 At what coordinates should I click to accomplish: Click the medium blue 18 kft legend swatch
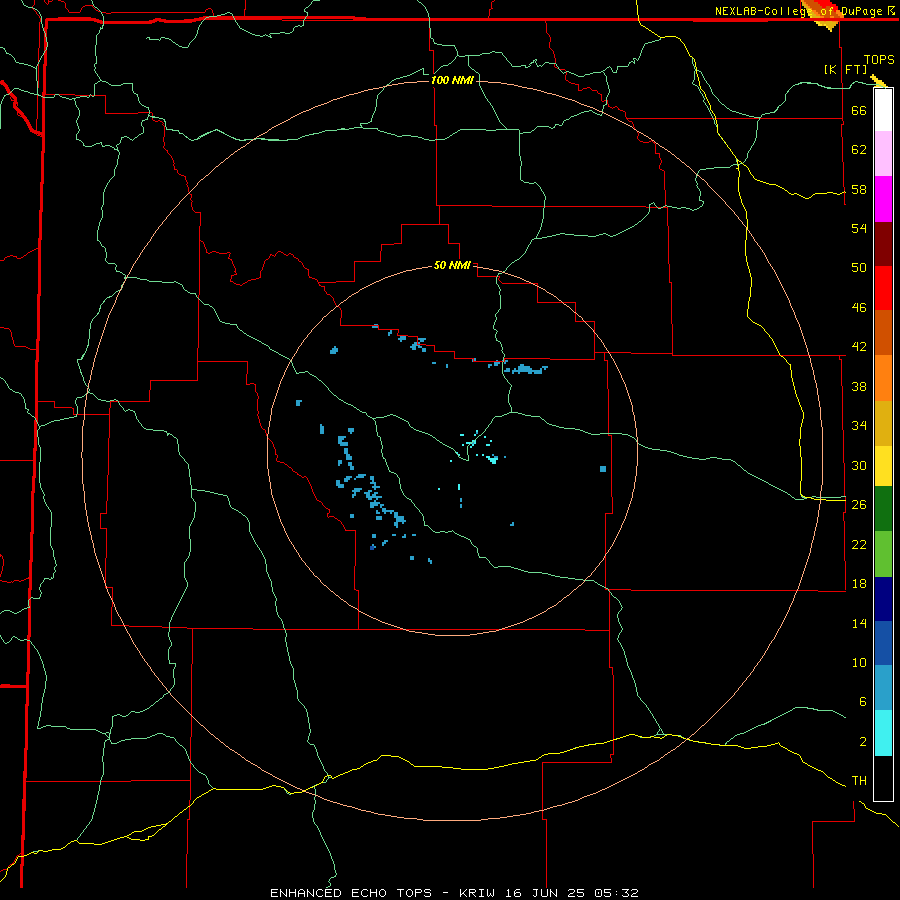[883, 643]
